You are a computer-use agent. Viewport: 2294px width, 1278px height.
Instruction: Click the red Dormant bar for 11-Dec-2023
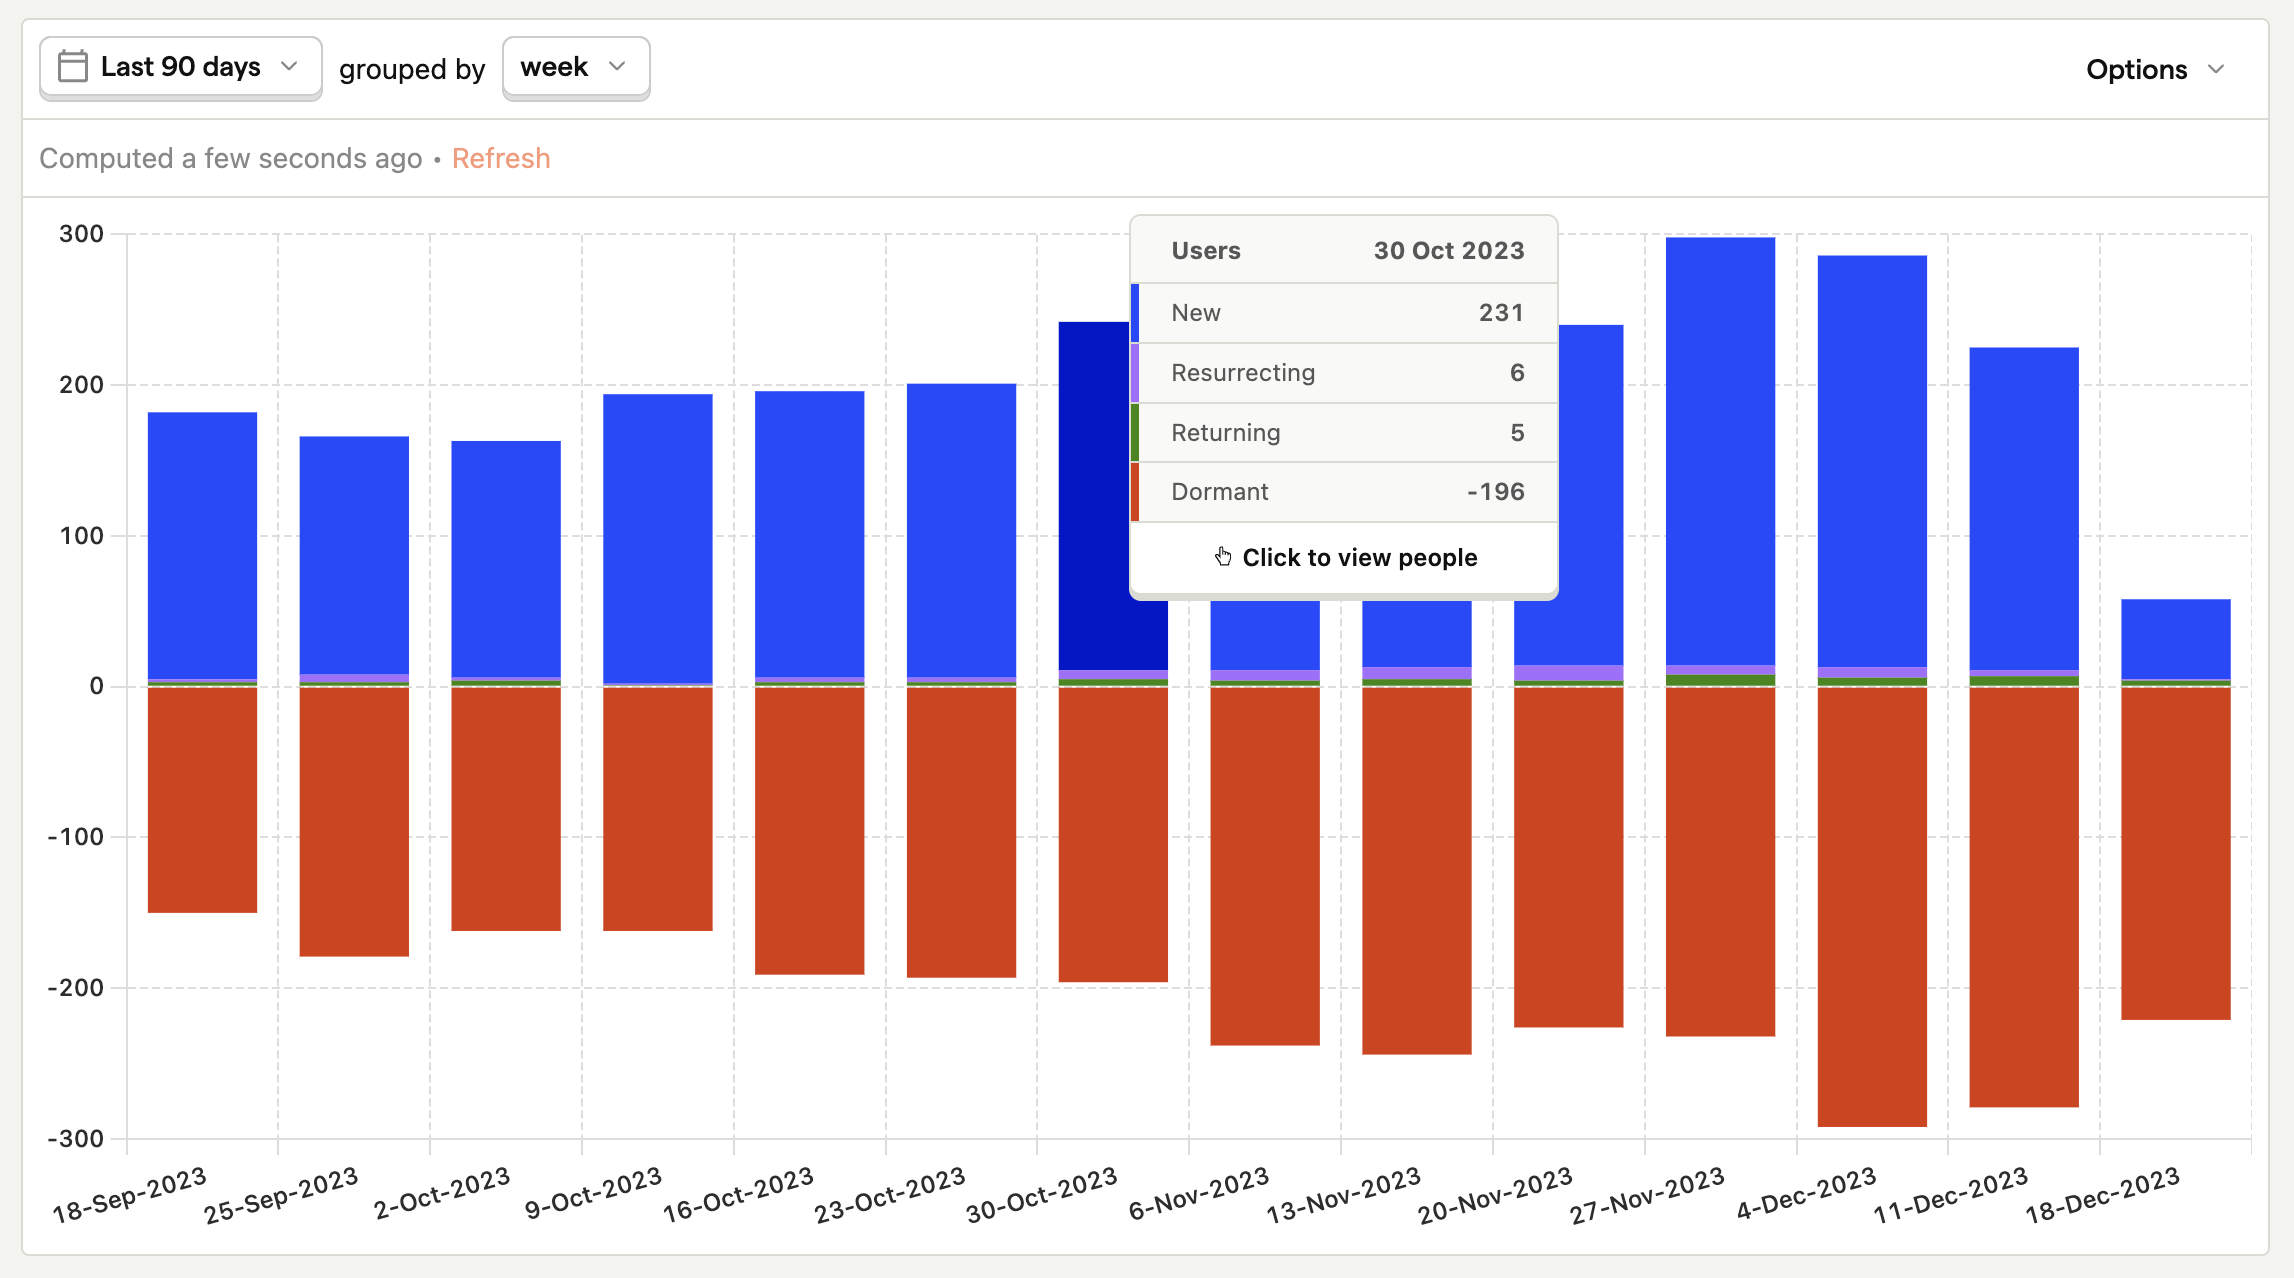[x=2025, y=897]
